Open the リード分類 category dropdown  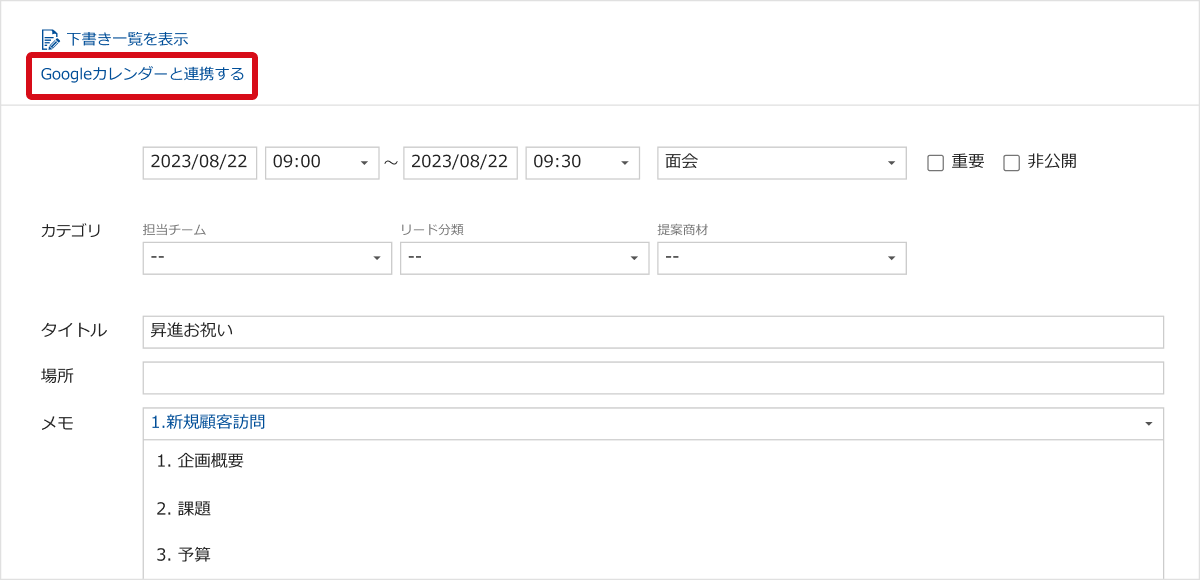pyautogui.click(x=524, y=258)
